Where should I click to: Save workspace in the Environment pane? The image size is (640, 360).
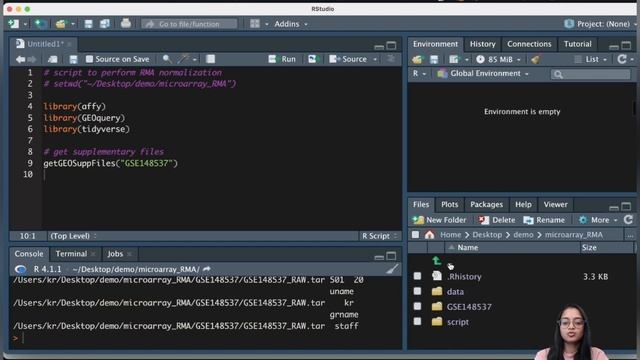coord(434,60)
